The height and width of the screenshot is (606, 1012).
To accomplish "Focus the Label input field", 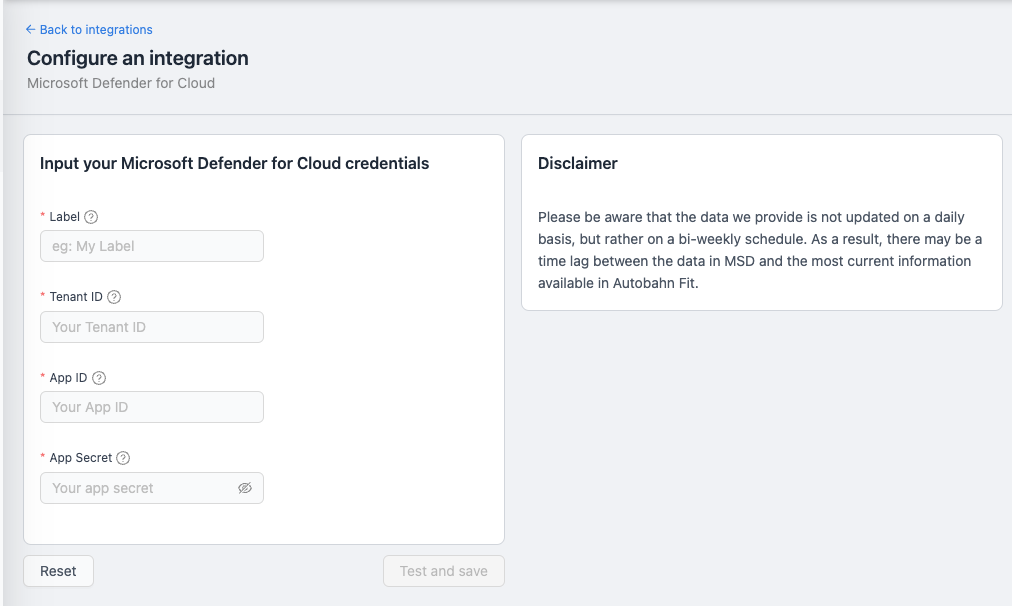I will click(x=152, y=246).
